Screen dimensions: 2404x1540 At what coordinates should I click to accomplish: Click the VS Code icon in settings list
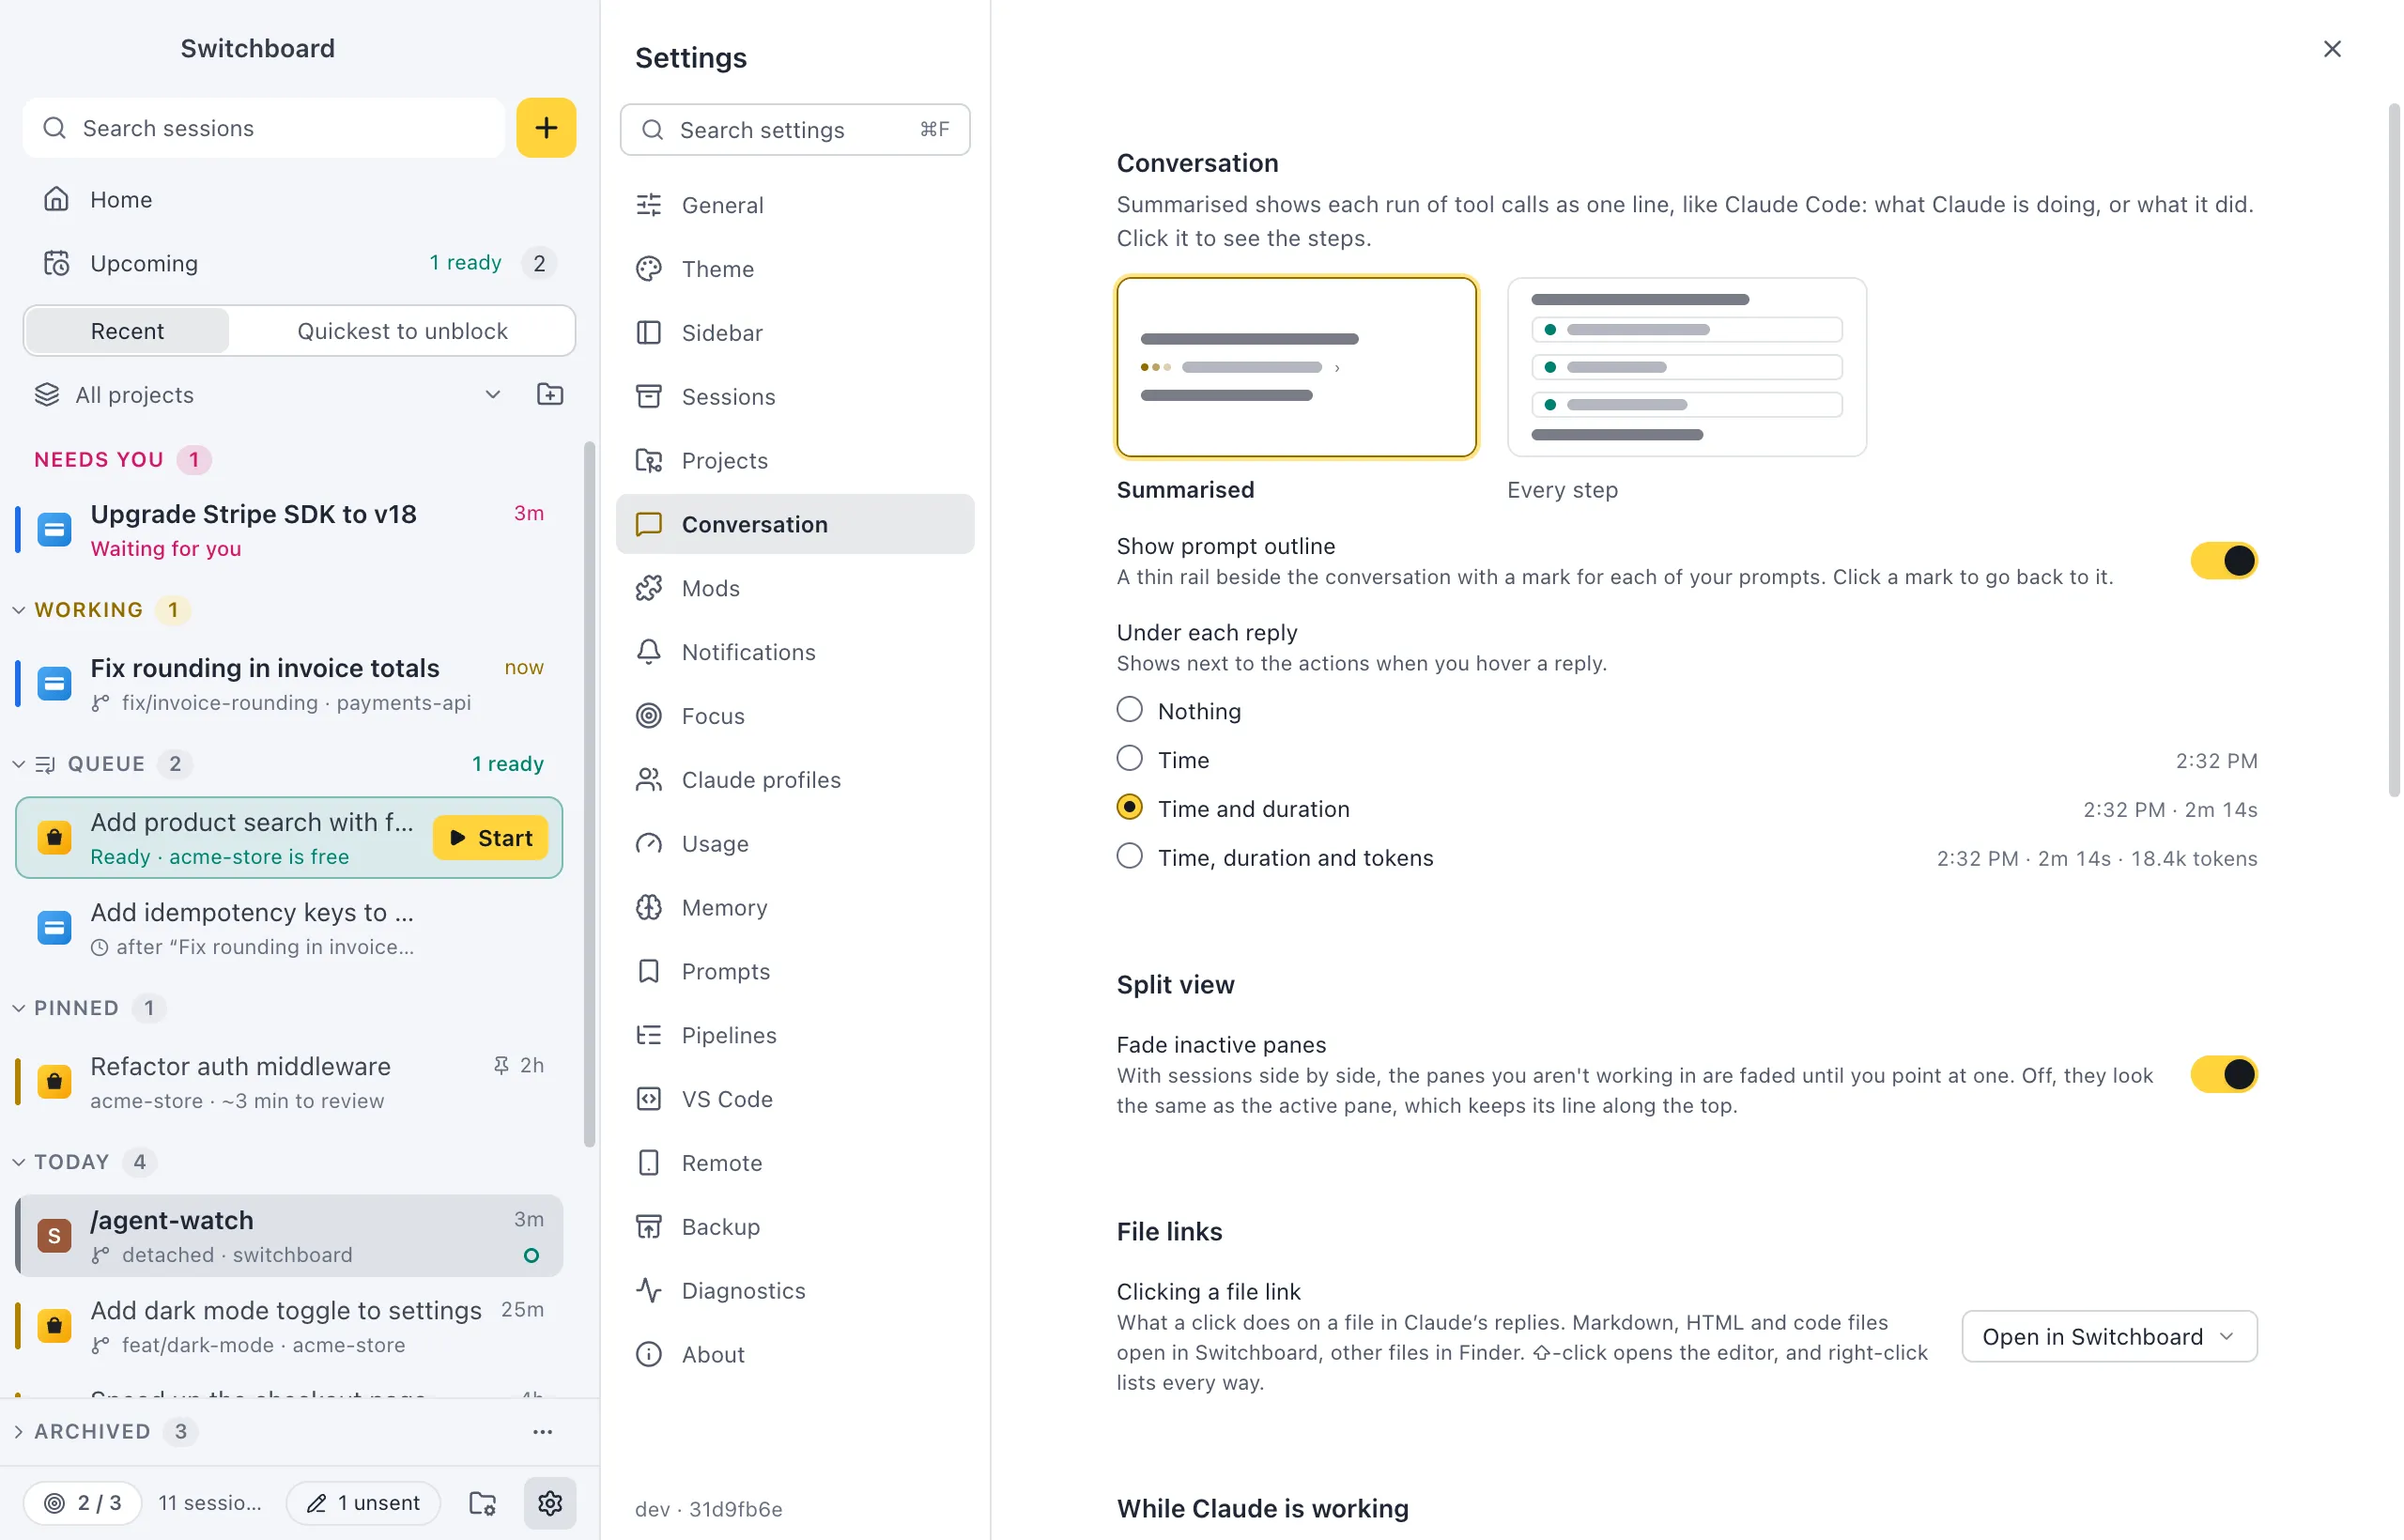649,1099
